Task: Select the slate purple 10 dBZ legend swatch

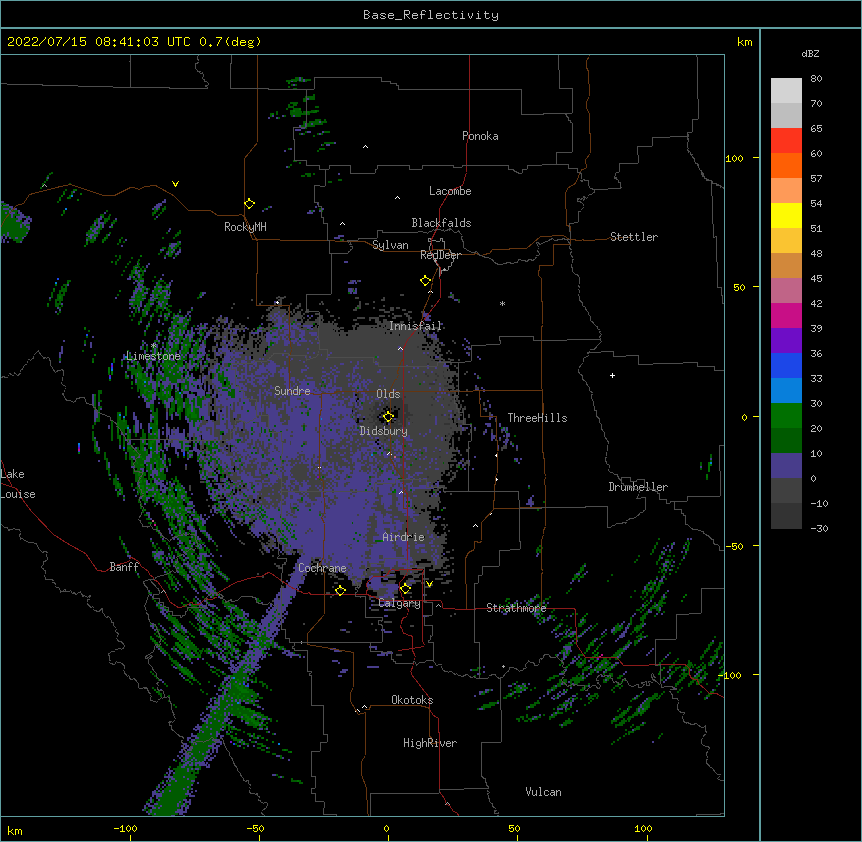Action: point(786,466)
